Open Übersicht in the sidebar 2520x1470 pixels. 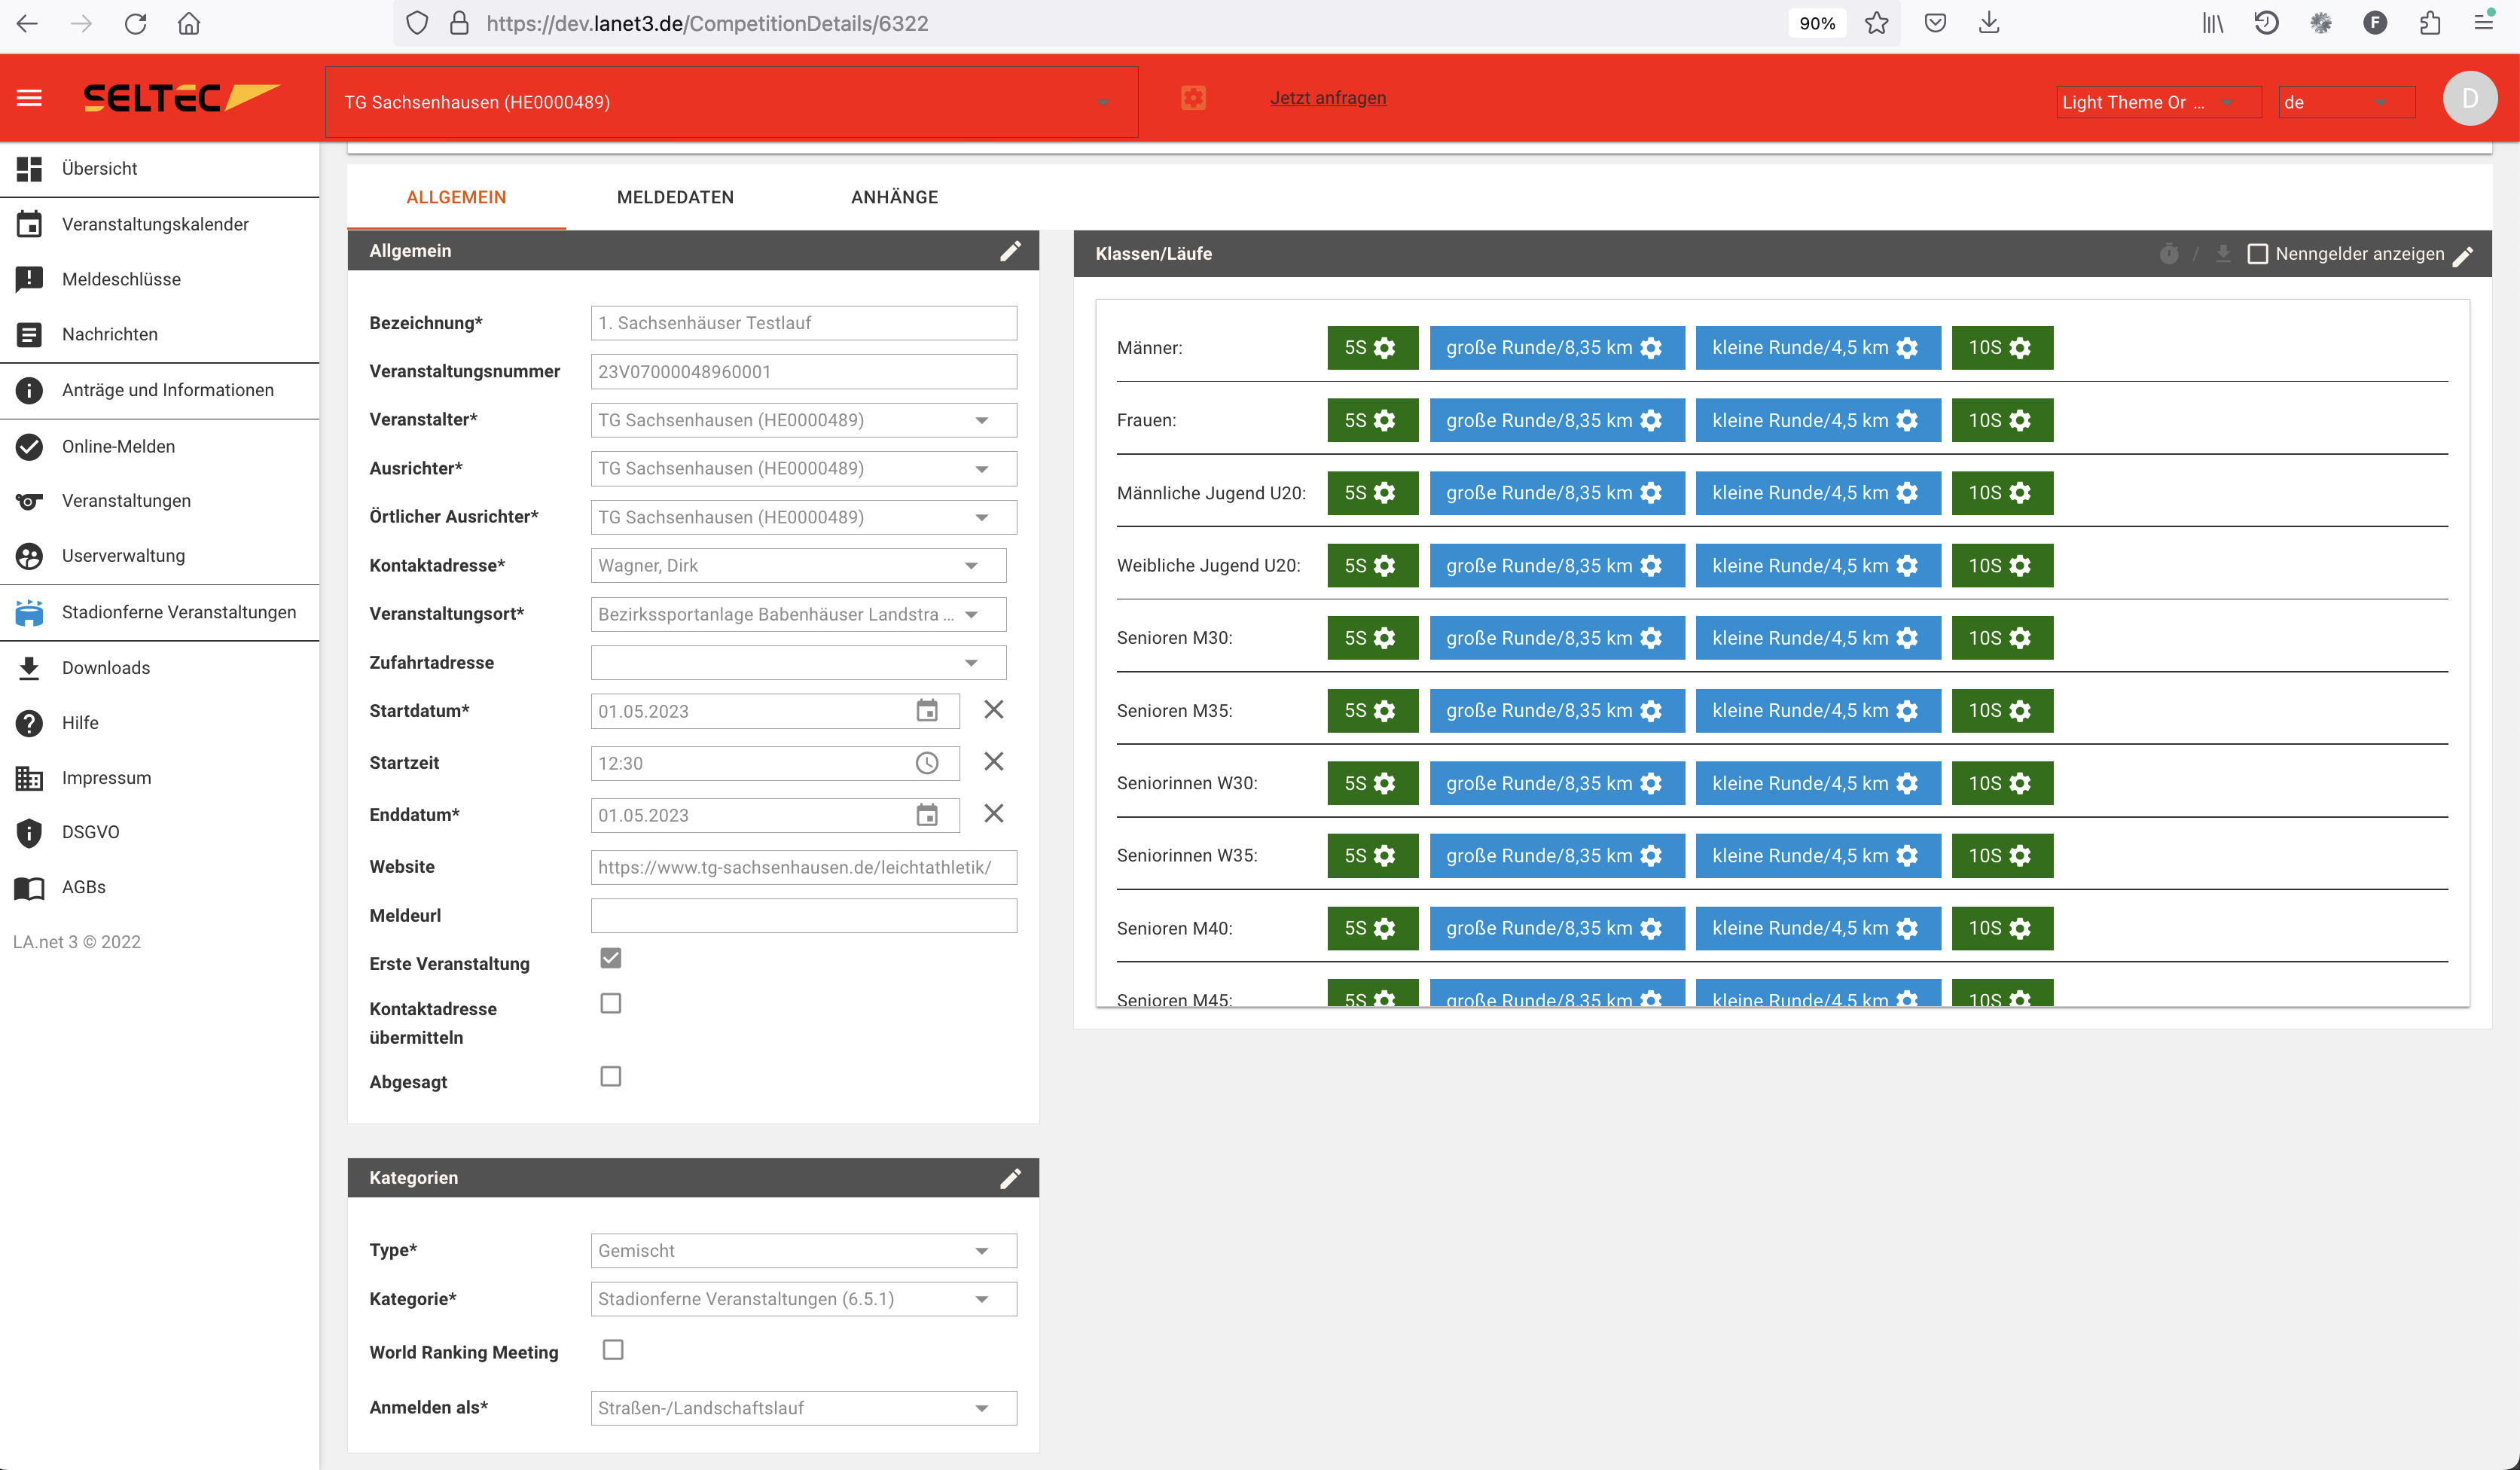160,169
